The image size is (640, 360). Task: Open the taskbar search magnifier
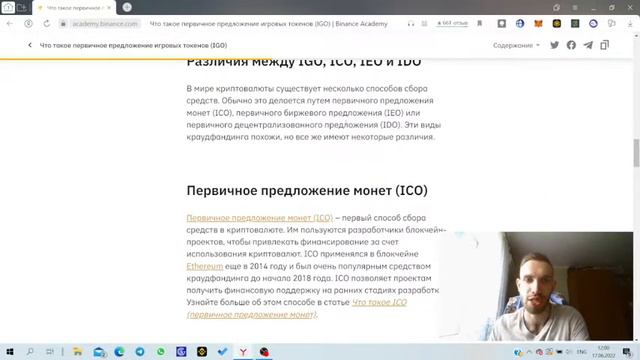point(30,351)
